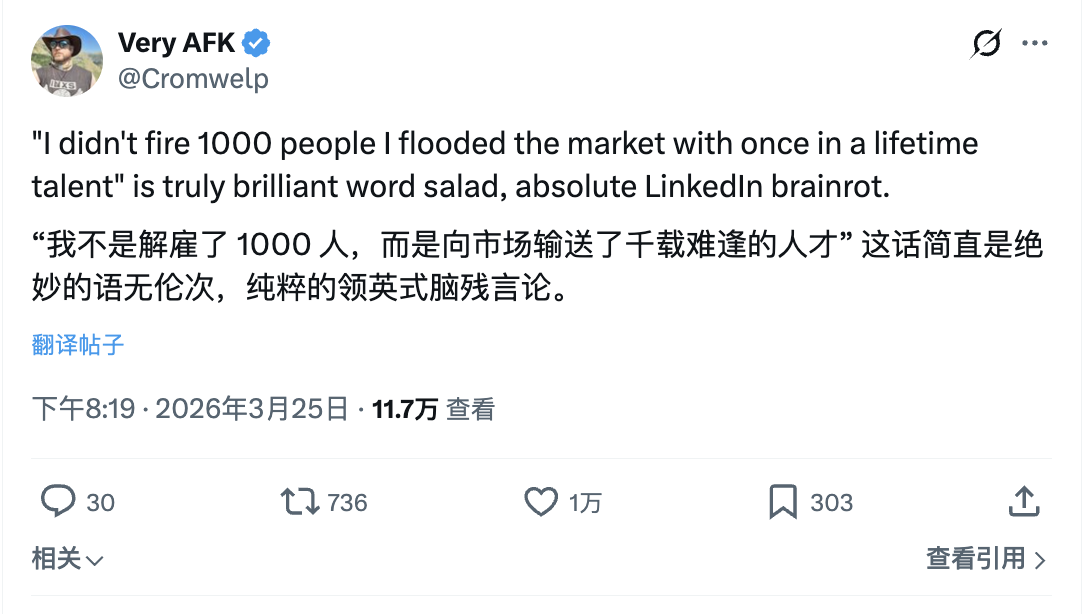
Task: Click the repost count 736
Action: pos(347,502)
